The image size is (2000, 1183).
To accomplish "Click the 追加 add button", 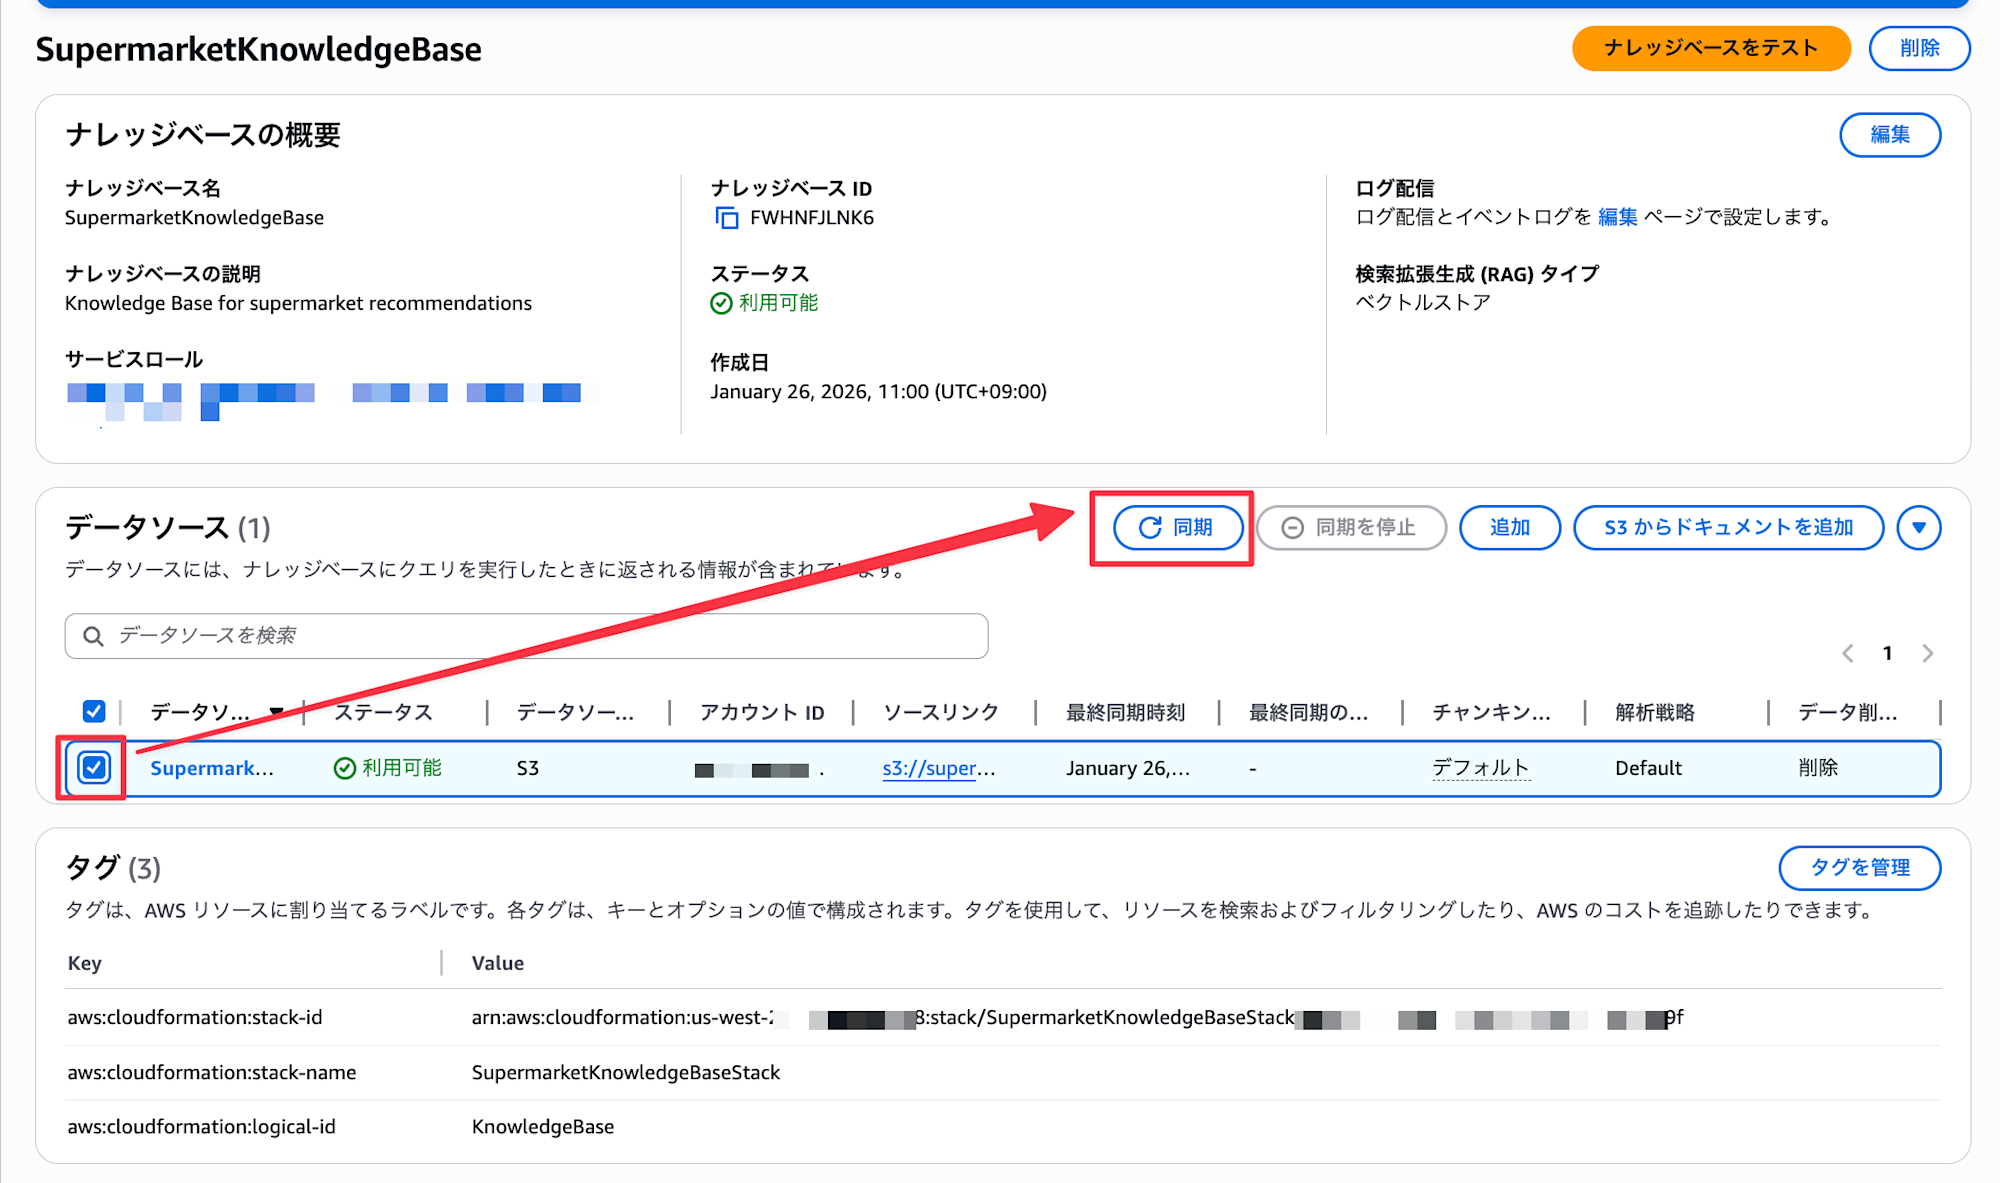I will click(1509, 527).
